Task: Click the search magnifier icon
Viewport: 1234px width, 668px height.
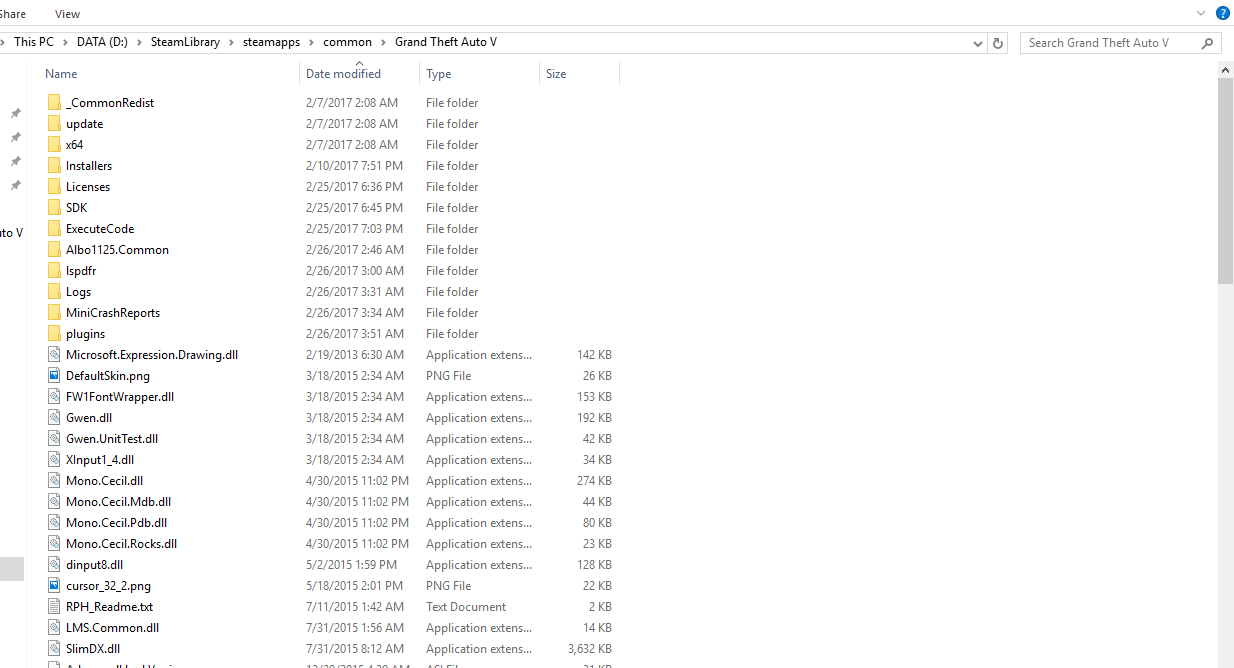Action: pyautogui.click(x=1207, y=43)
